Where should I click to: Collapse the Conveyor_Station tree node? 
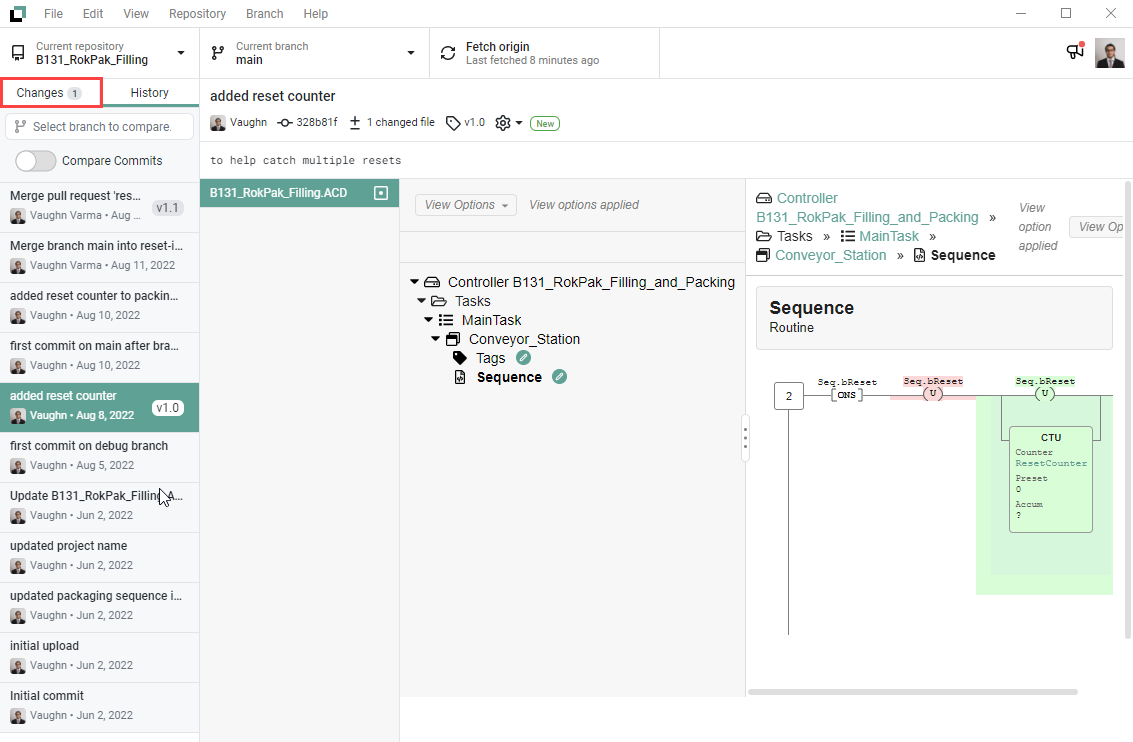(x=436, y=339)
